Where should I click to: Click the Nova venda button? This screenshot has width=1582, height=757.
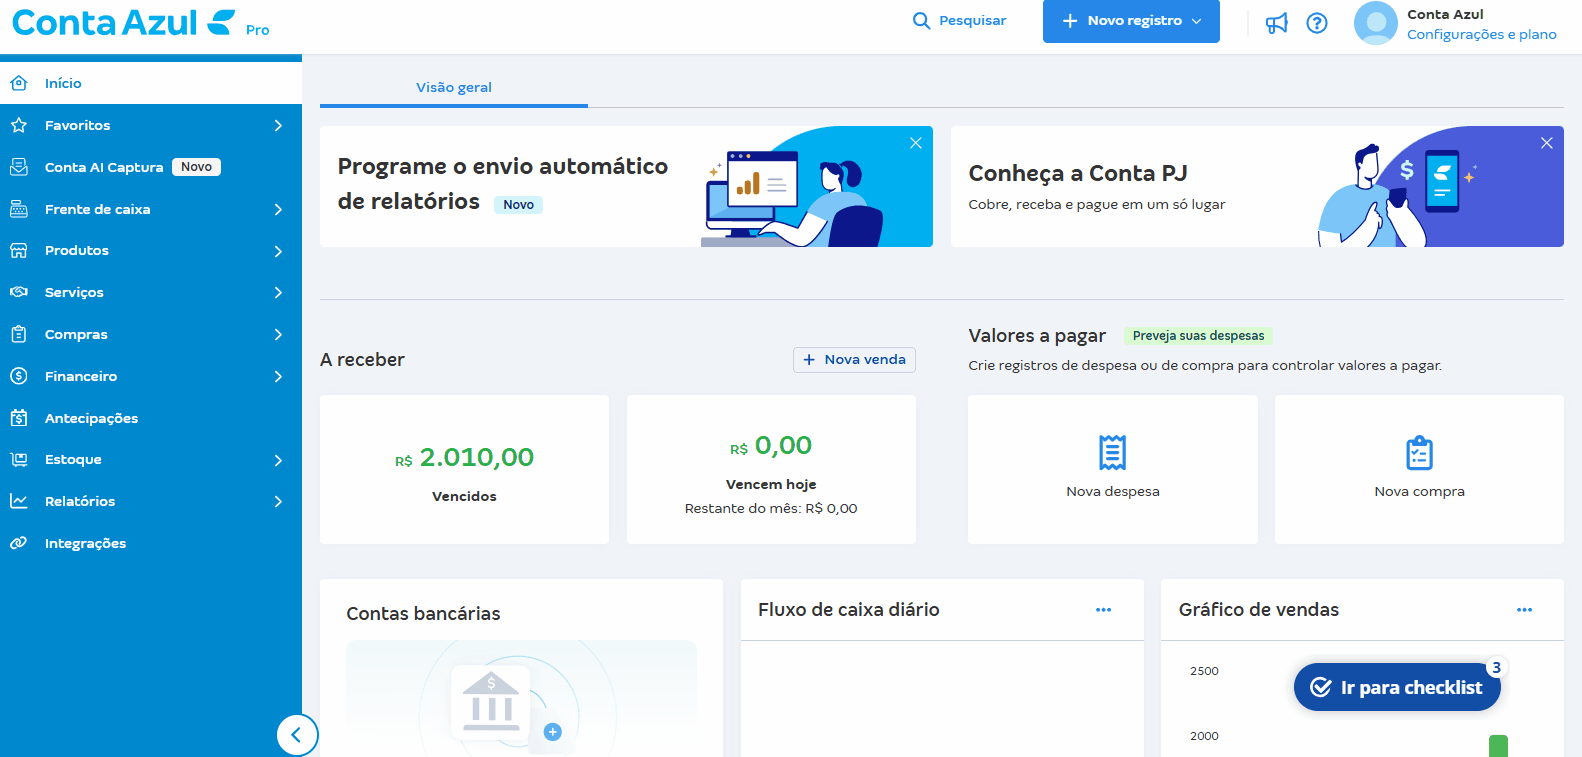pyautogui.click(x=854, y=360)
